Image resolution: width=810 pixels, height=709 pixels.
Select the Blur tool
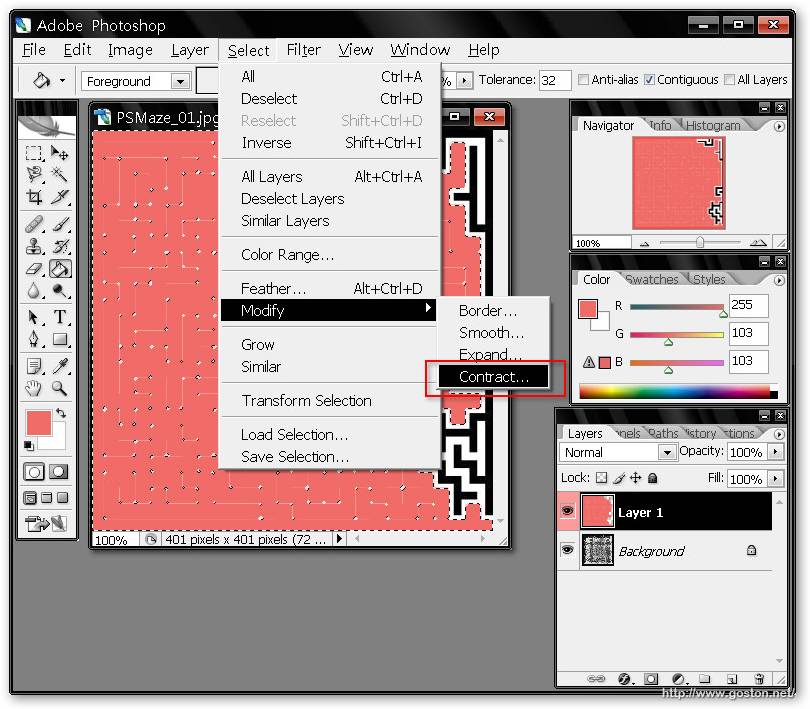click(x=34, y=291)
